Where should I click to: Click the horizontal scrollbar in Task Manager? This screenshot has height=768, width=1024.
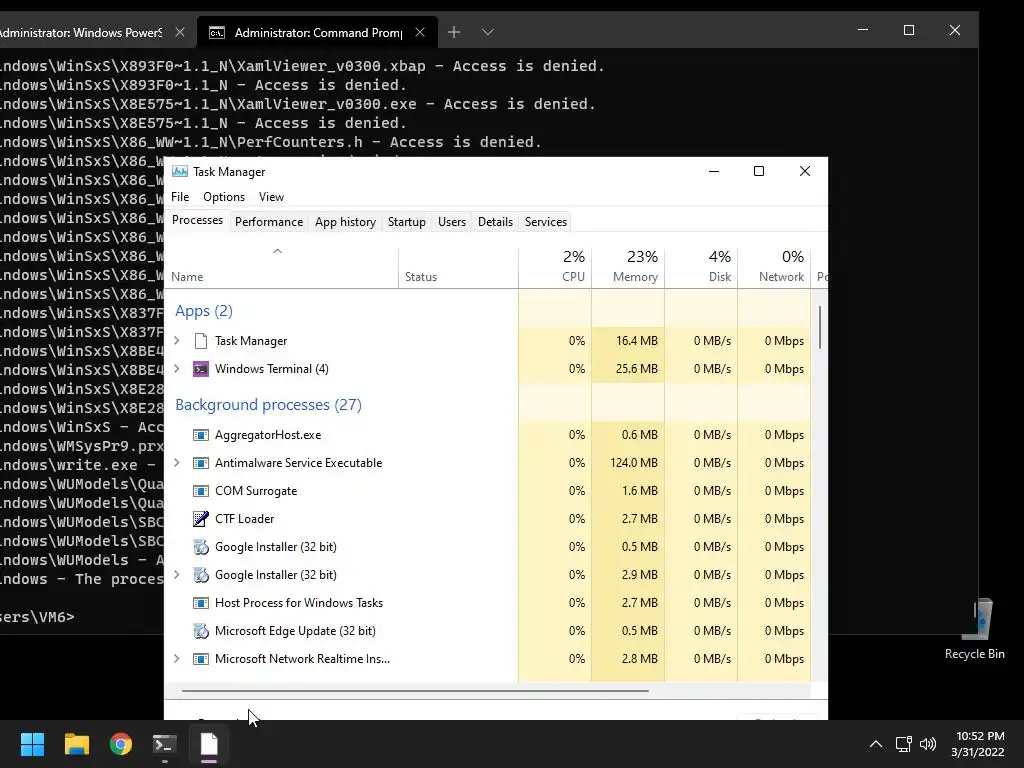415,690
